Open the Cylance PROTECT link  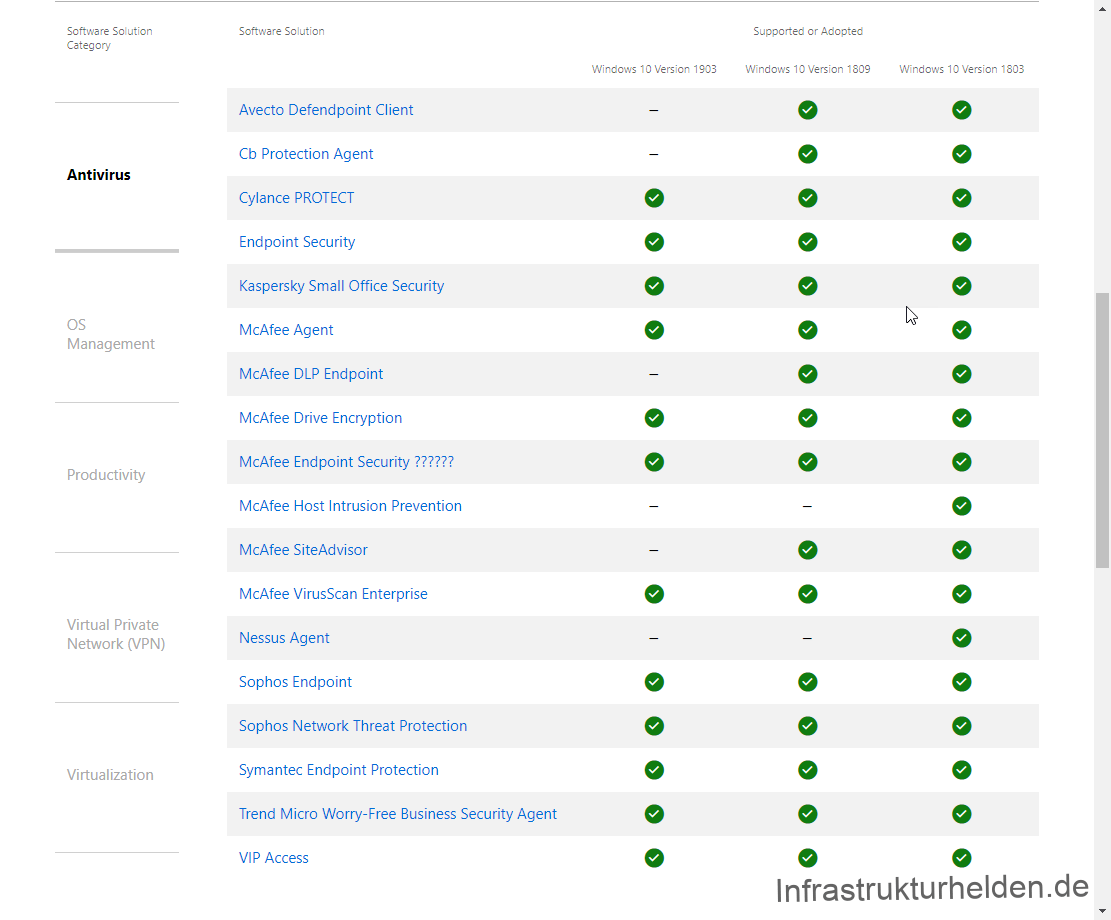tap(296, 198)
